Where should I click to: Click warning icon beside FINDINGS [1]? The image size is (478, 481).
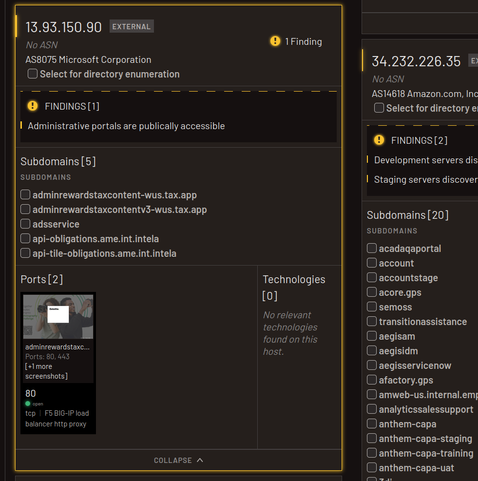coord(33,106)
